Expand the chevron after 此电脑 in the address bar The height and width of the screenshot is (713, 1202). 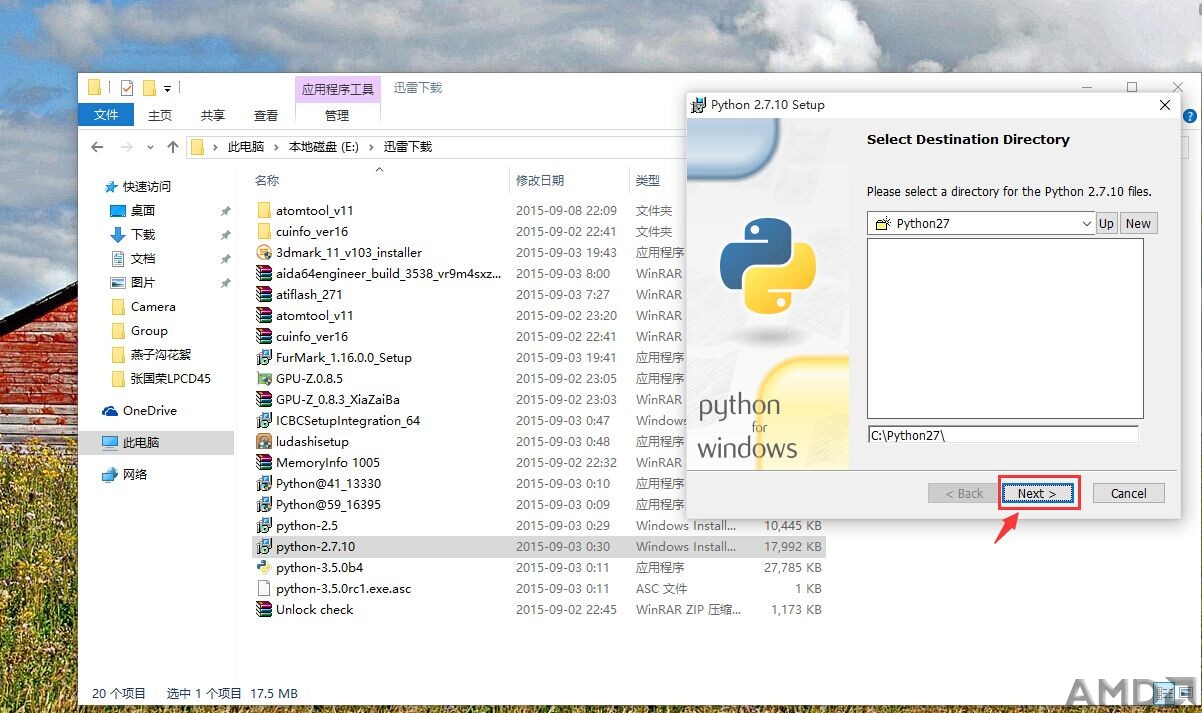coord(277,147)
